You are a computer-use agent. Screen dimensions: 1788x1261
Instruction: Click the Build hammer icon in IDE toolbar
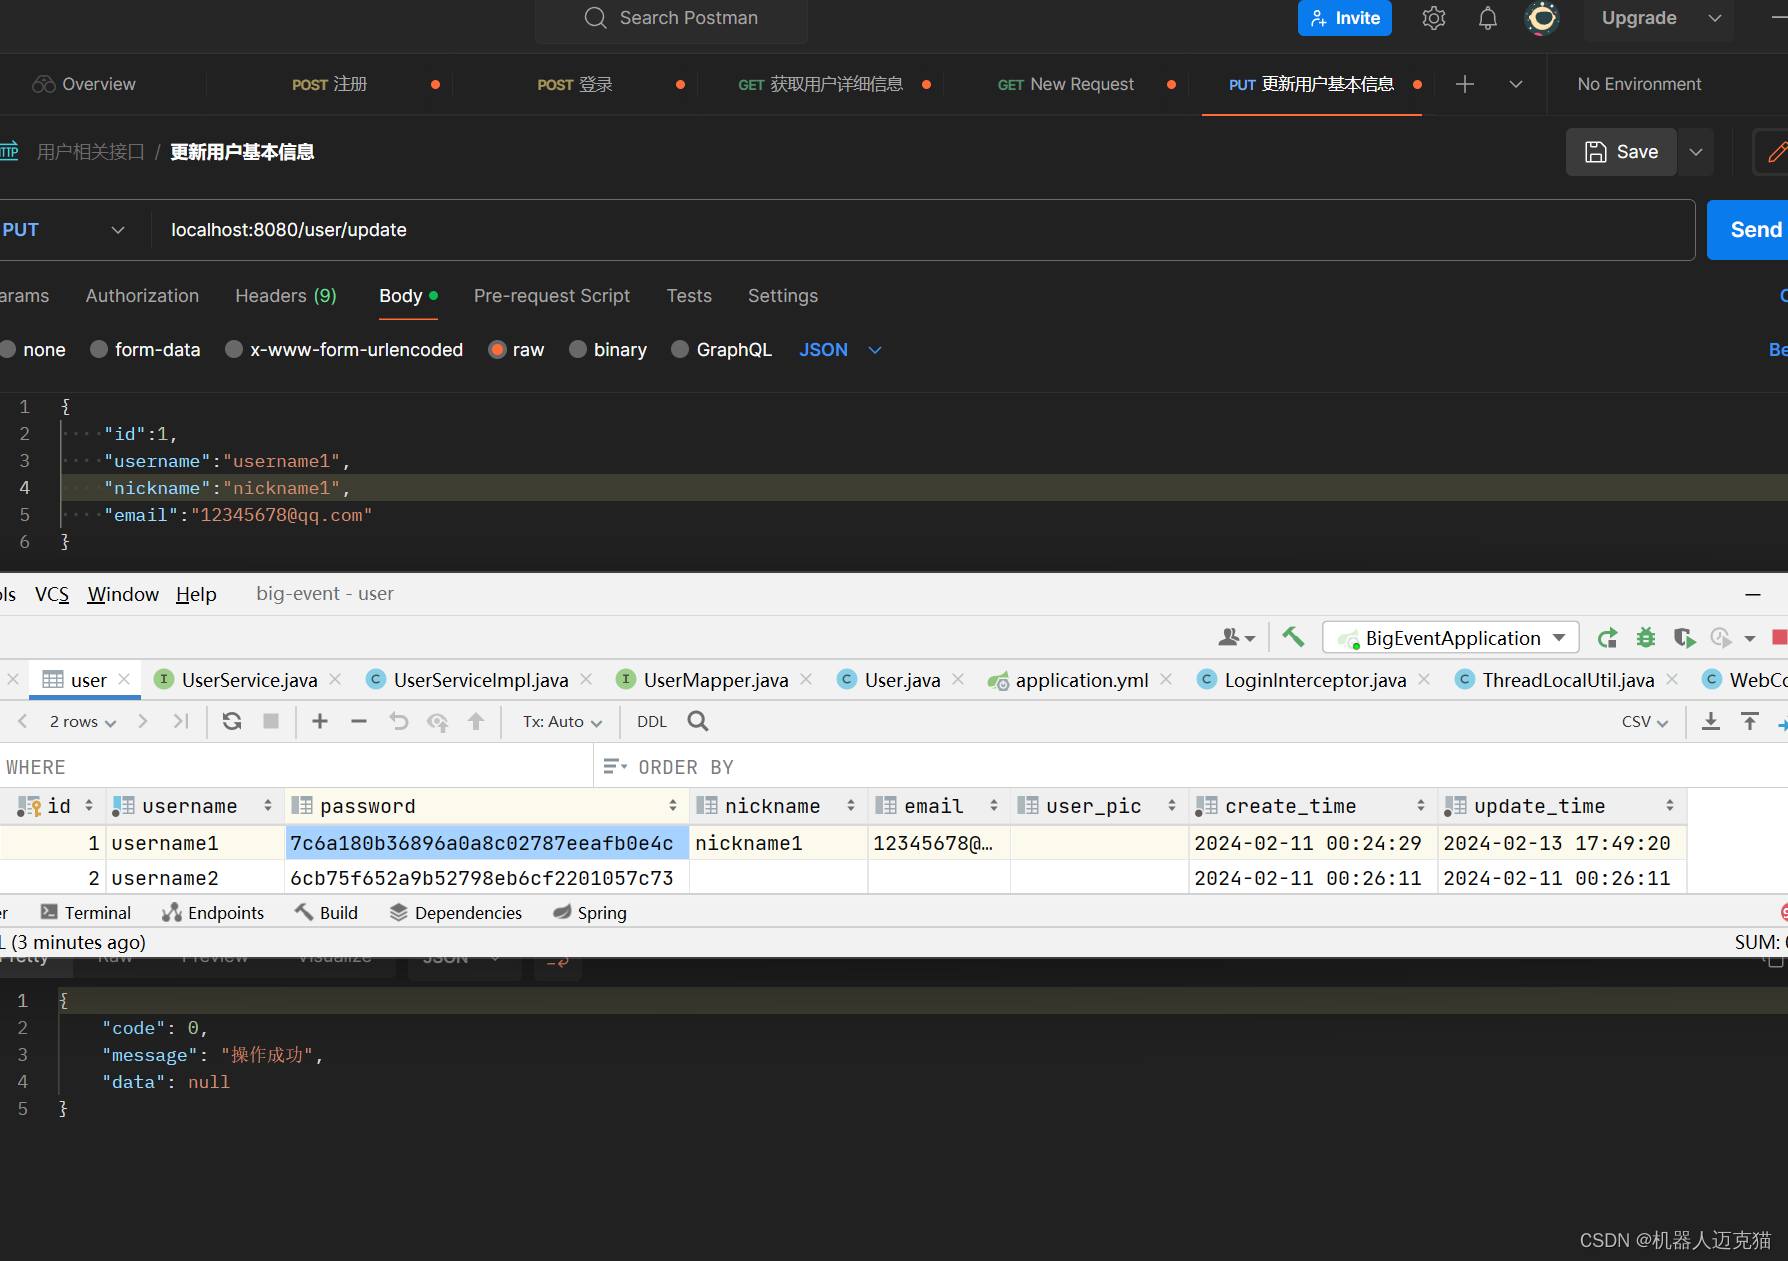1293,637
